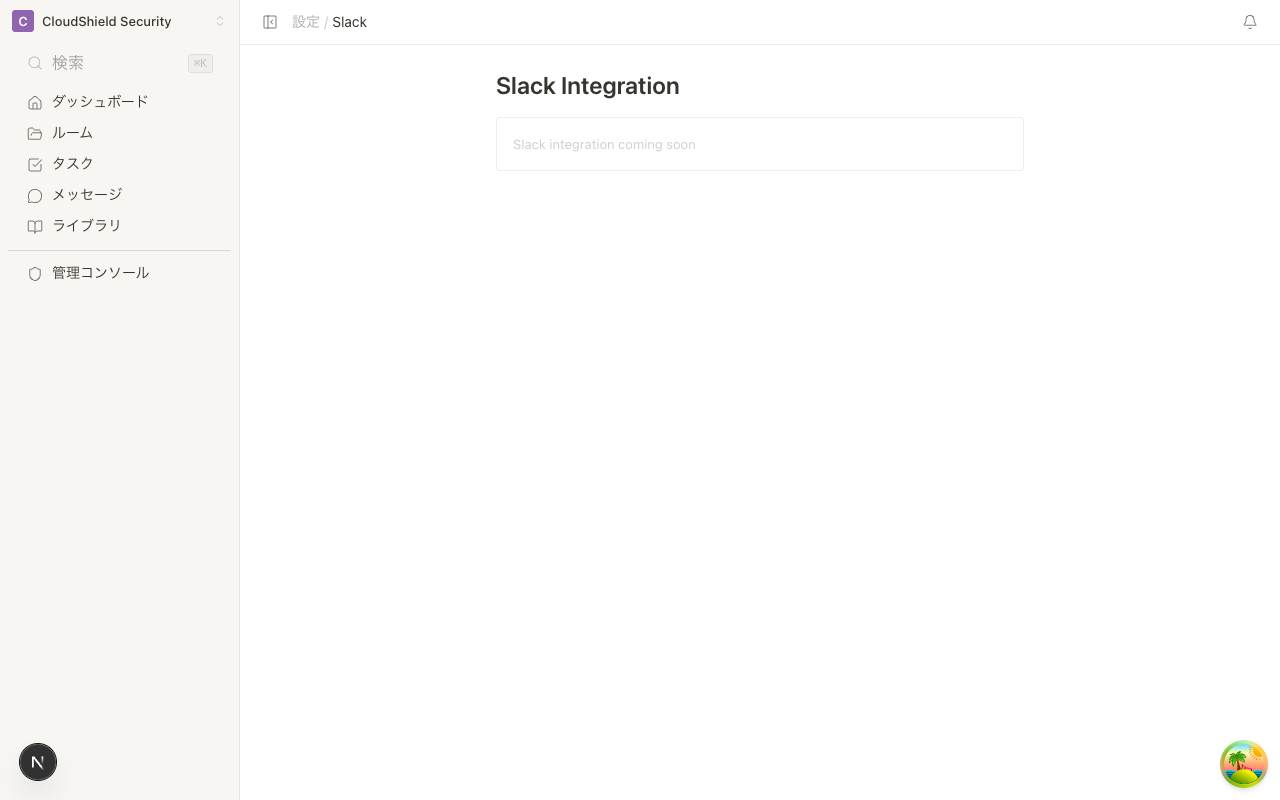The width and height of the screenshot is (1280, 800).
Task: Collapse the sidebar with the panel icon
Action: tap(270, 22)
